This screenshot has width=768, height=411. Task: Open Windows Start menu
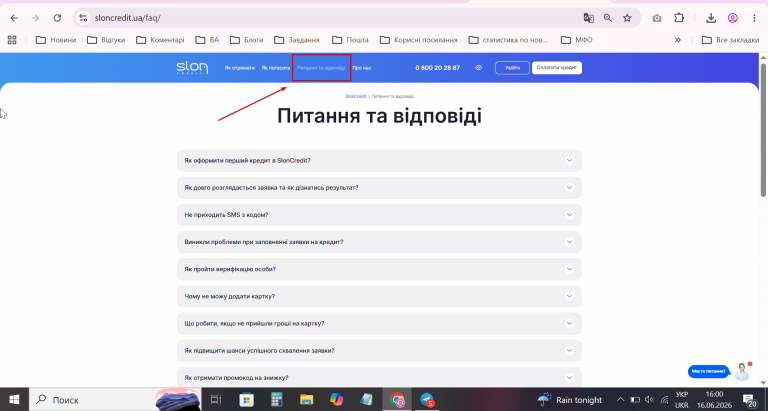14,400
